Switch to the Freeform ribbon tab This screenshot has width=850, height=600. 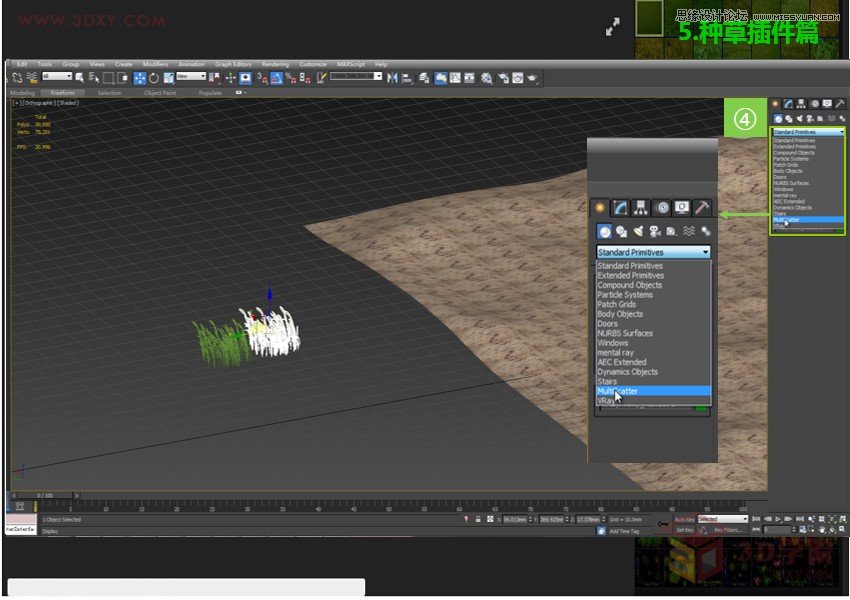click(x=61, y=90)
